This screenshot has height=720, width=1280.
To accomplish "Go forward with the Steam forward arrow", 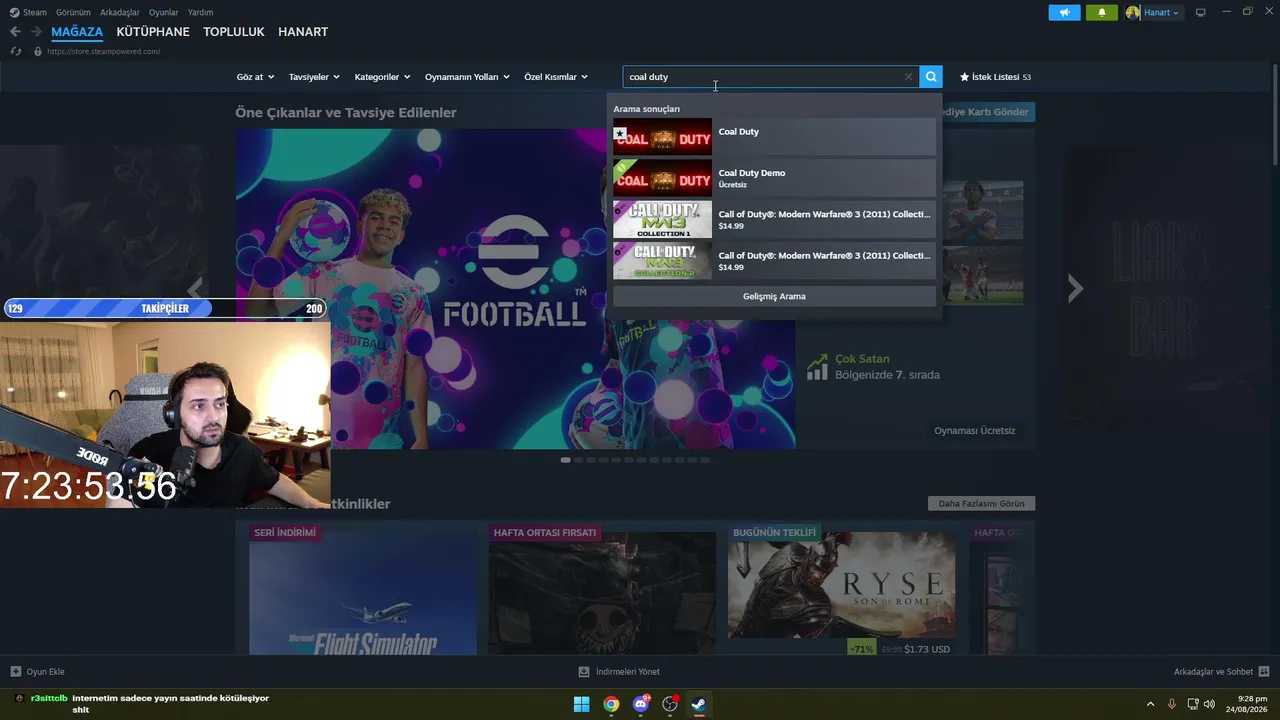I will click(x=36, y=32).
